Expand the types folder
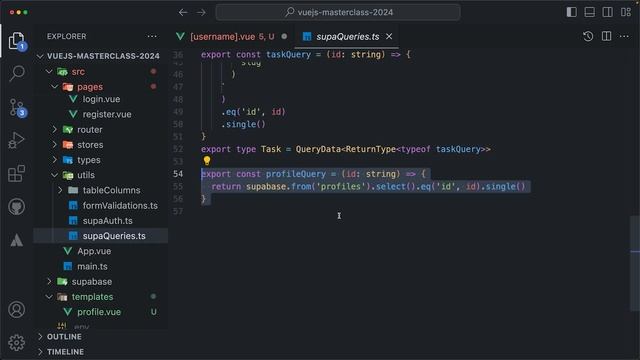The height and width of the screenshot is (360, 640). (x=55, y=160)
